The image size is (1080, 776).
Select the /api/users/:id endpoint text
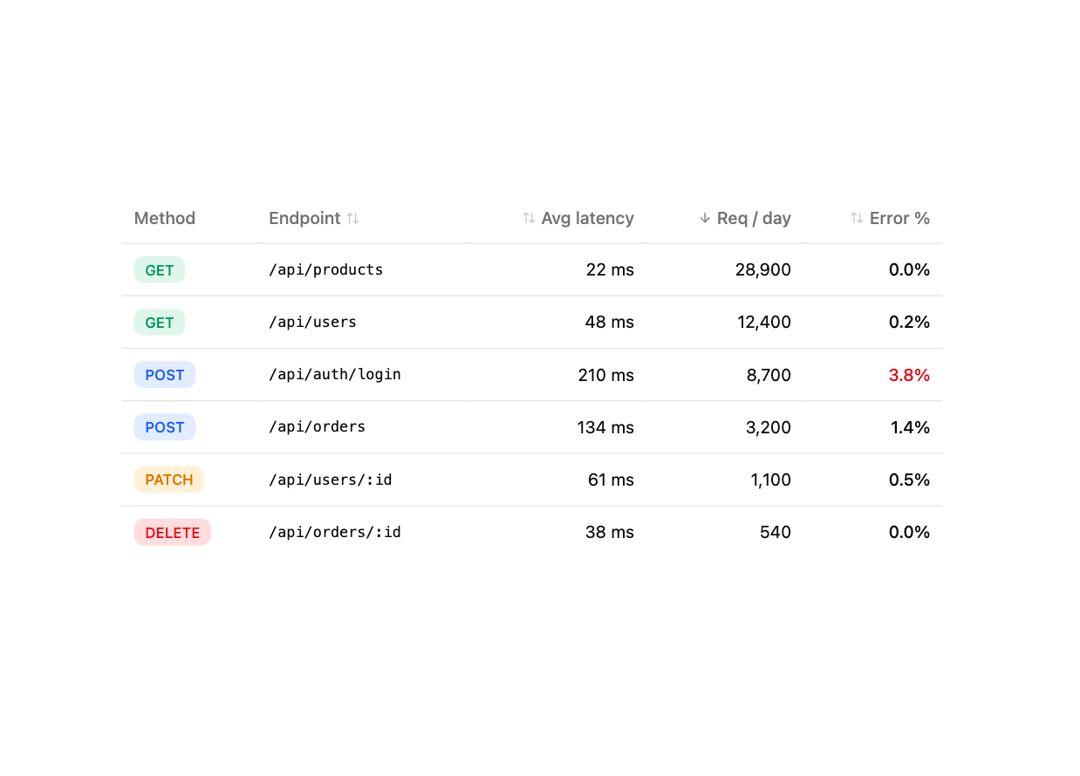tap(331, 480)
